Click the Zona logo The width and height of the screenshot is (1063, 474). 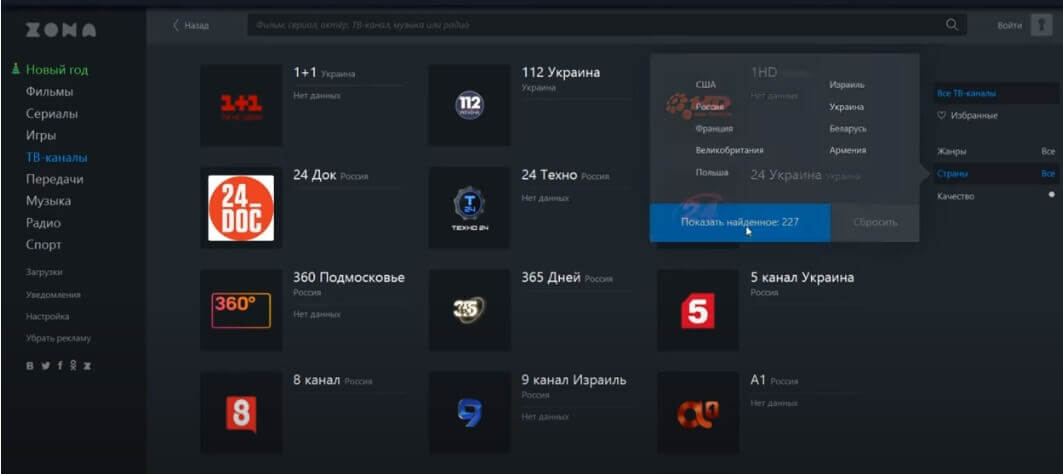coord(60,30)
